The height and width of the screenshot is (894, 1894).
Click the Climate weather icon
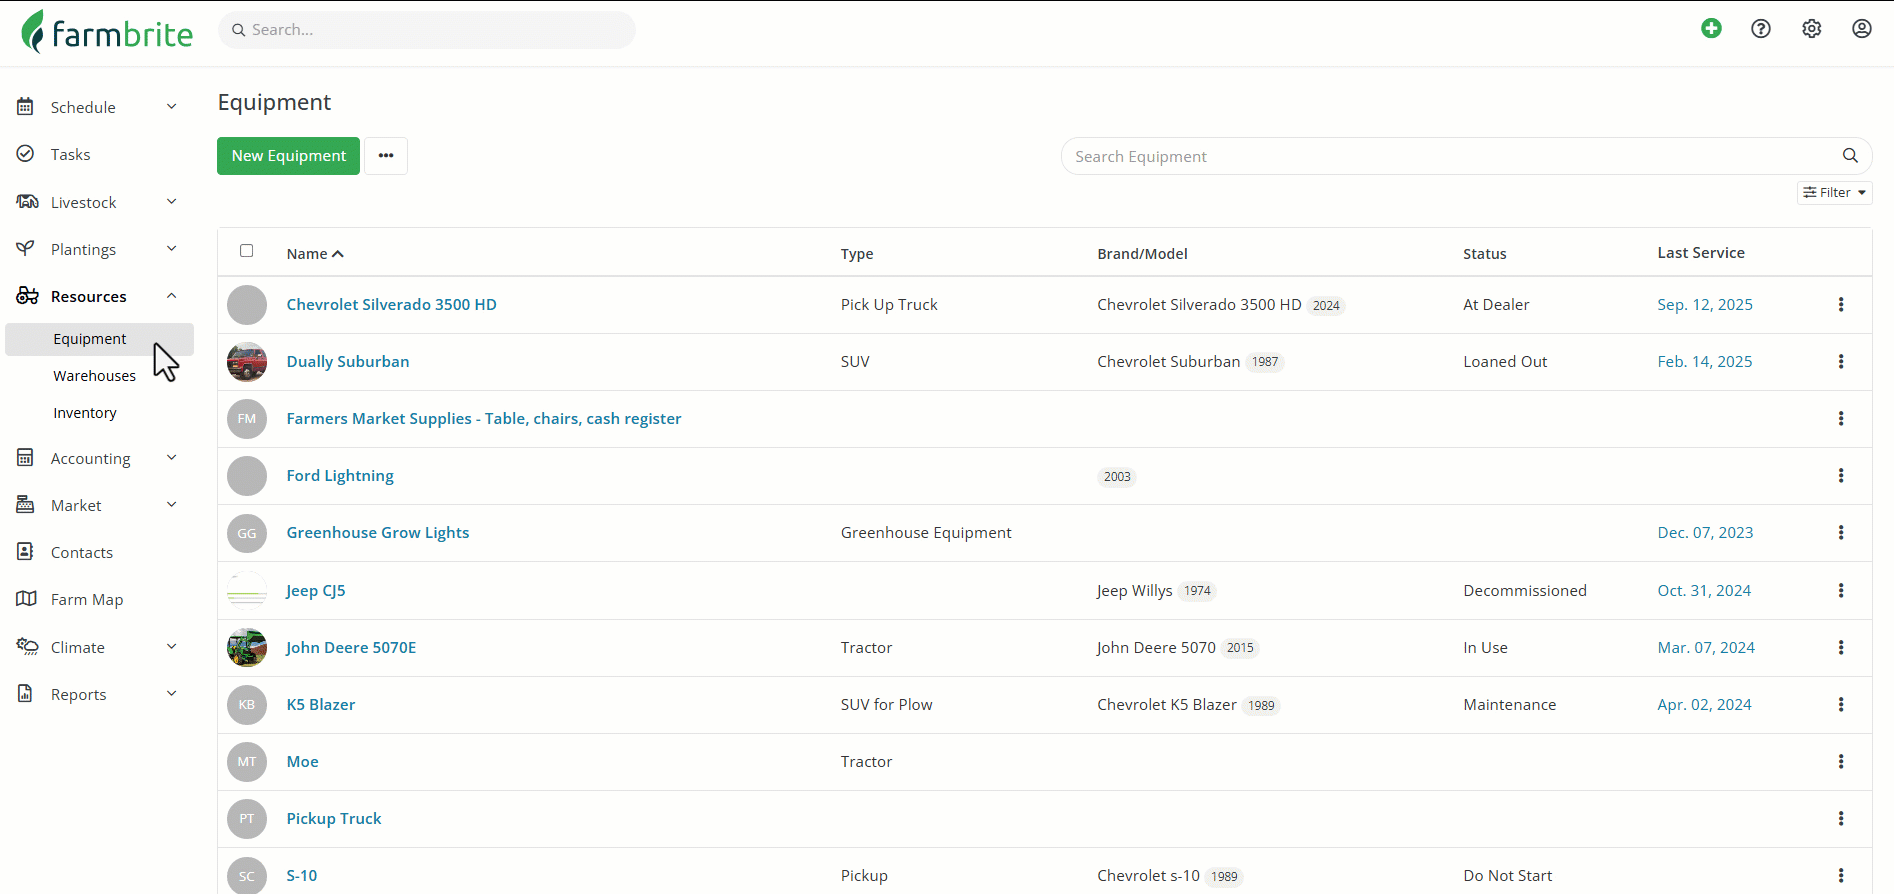tap(27, 647)
